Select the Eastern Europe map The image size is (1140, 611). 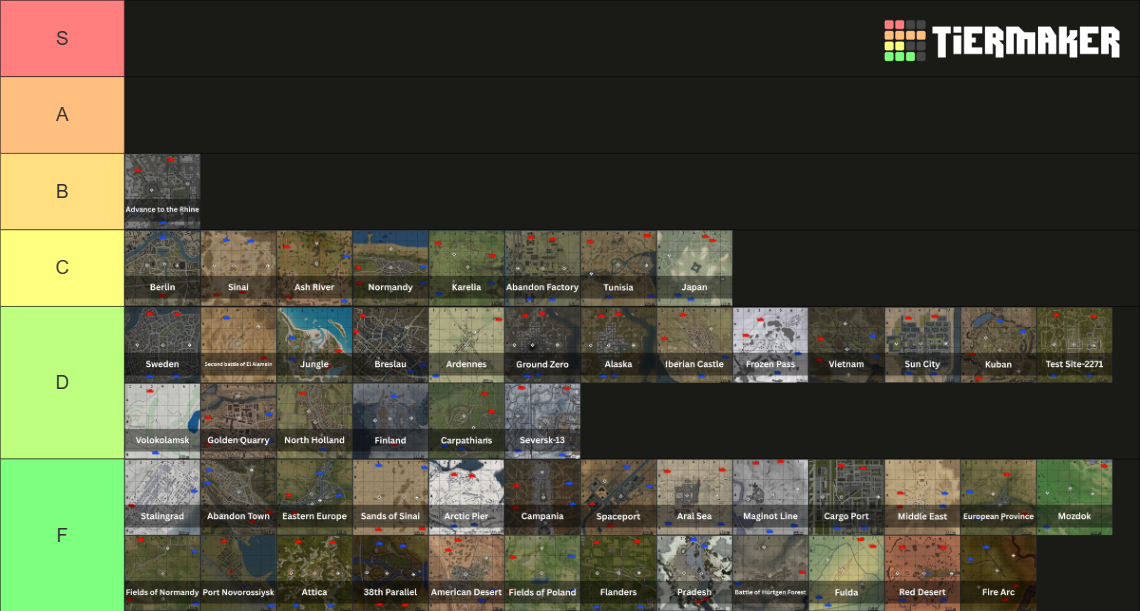coord(314,497)
